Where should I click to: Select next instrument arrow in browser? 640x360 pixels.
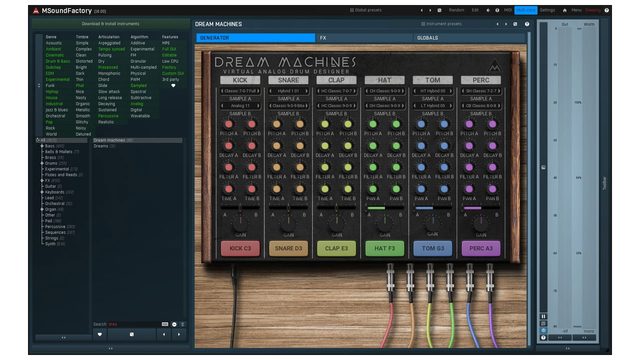(179, 334)
